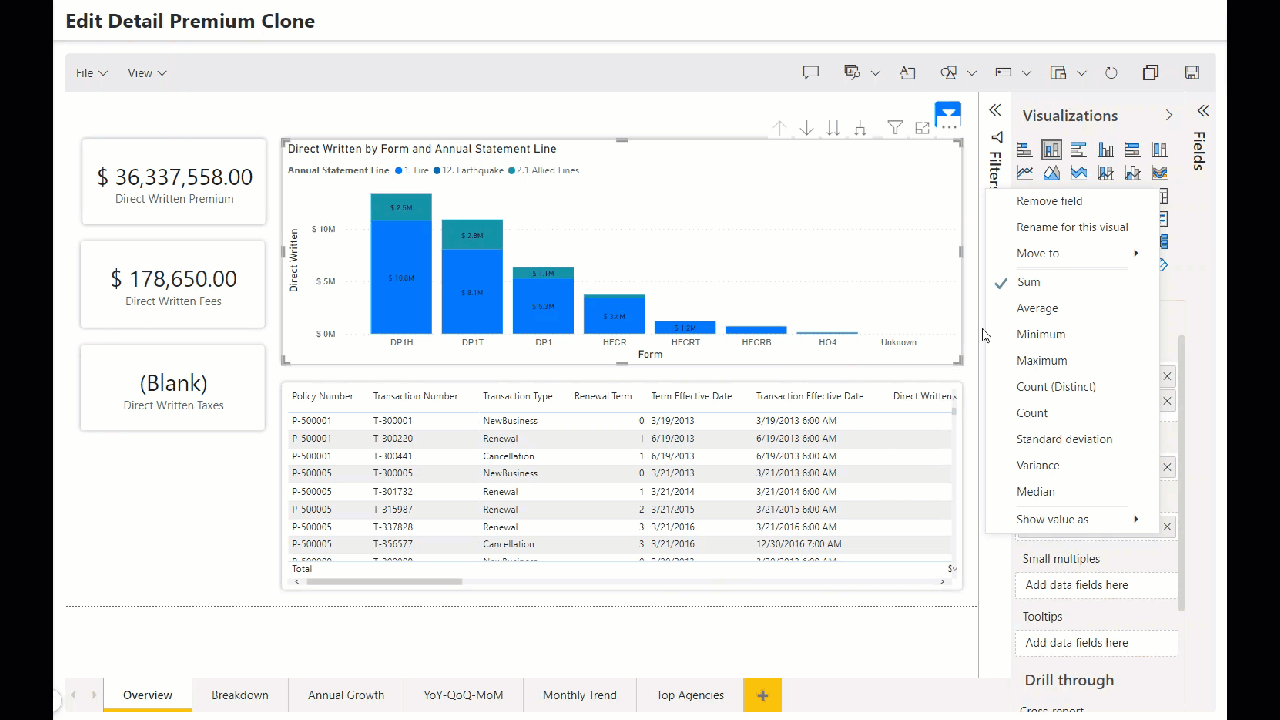This screenshot has height=720, width=1280.
Task: Select the stacked bar chart visualization
Action: [1025, 150]
